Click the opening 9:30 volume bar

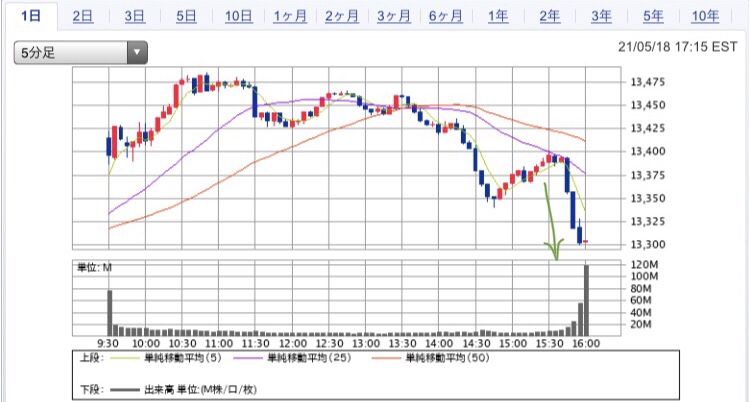coord(110,313)
